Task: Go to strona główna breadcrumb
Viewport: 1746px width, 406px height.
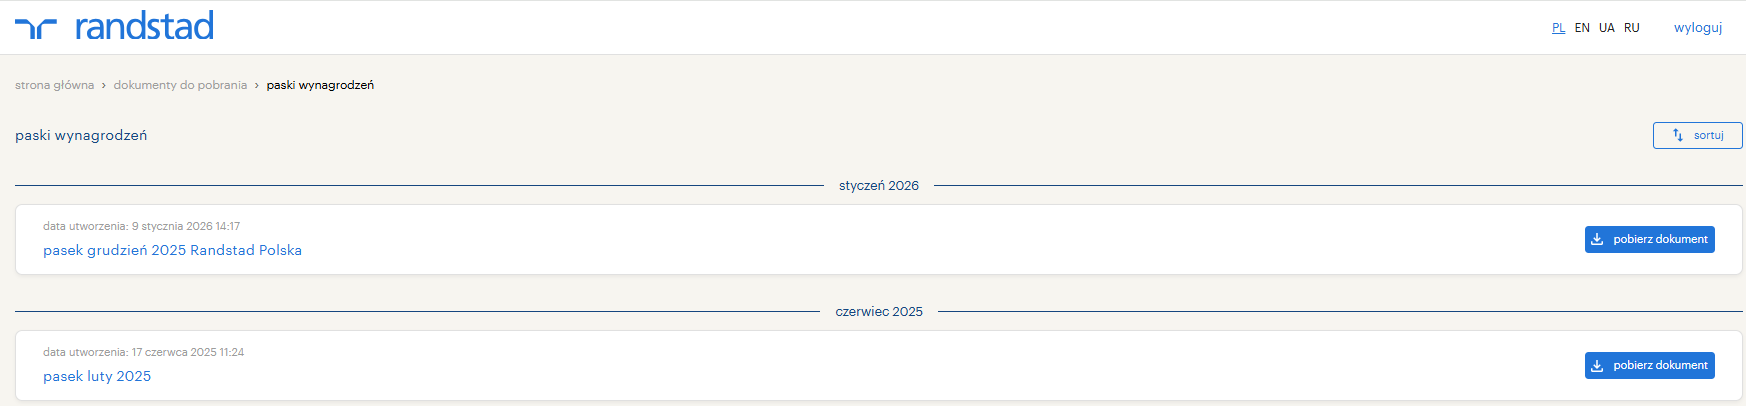Action: 54,85
